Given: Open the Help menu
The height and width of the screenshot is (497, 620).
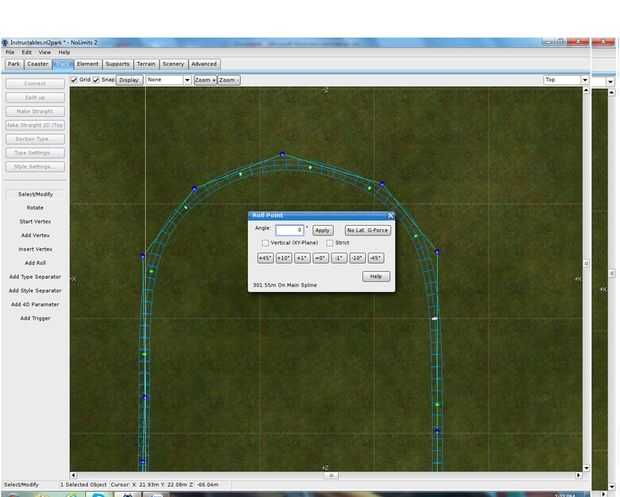Looking at the screenshot, I should click(64, 52).
